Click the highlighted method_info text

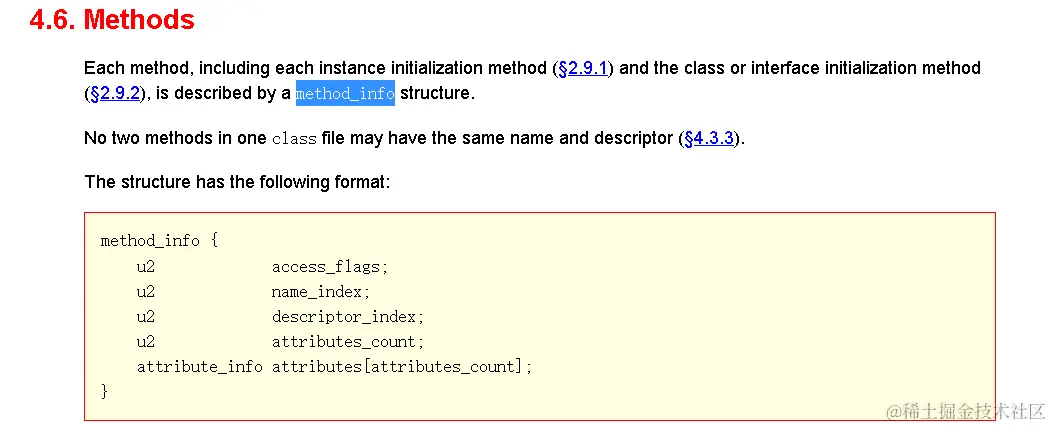tap(345, 93)
